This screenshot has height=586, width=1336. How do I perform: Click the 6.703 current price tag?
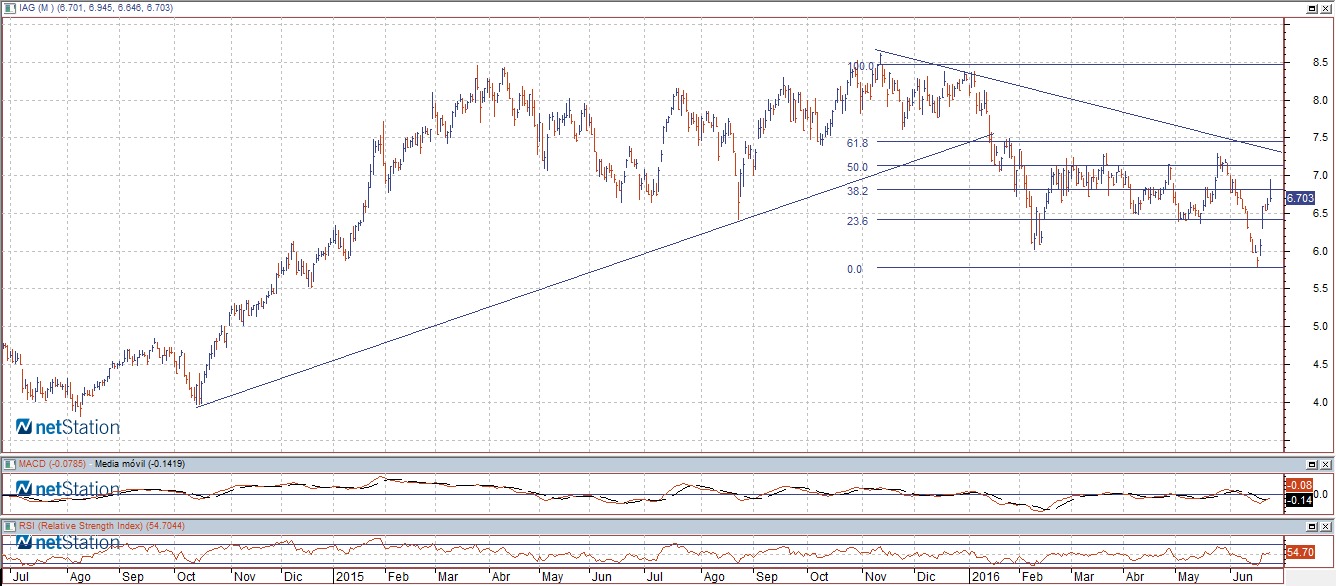tap(1300, 199)
